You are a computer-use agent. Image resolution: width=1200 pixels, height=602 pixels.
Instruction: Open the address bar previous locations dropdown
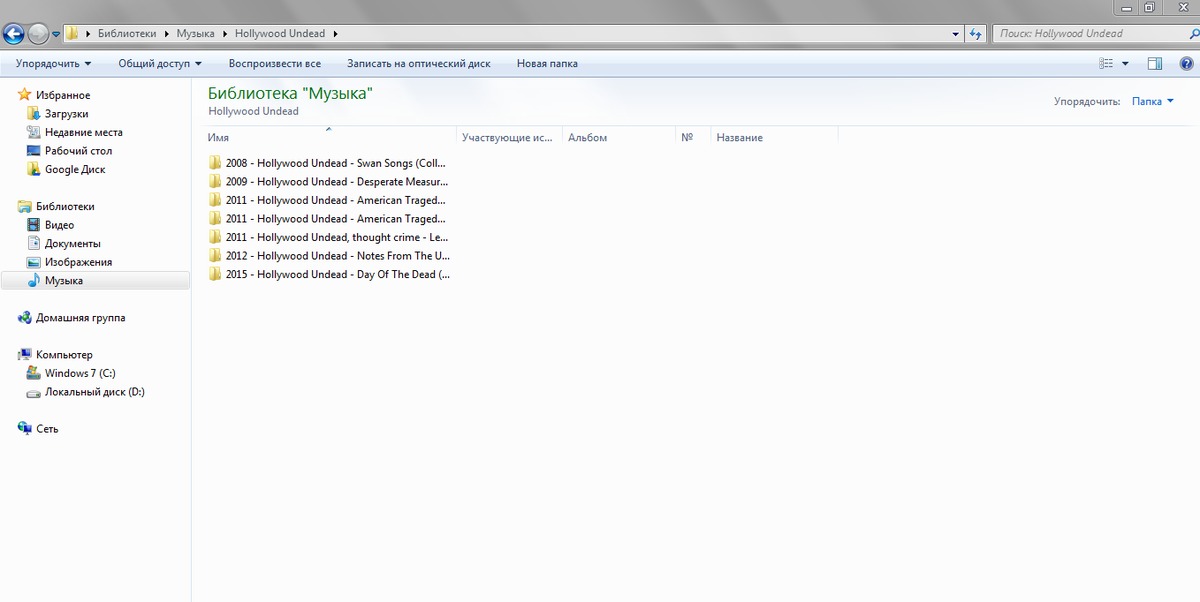point(956,34)
